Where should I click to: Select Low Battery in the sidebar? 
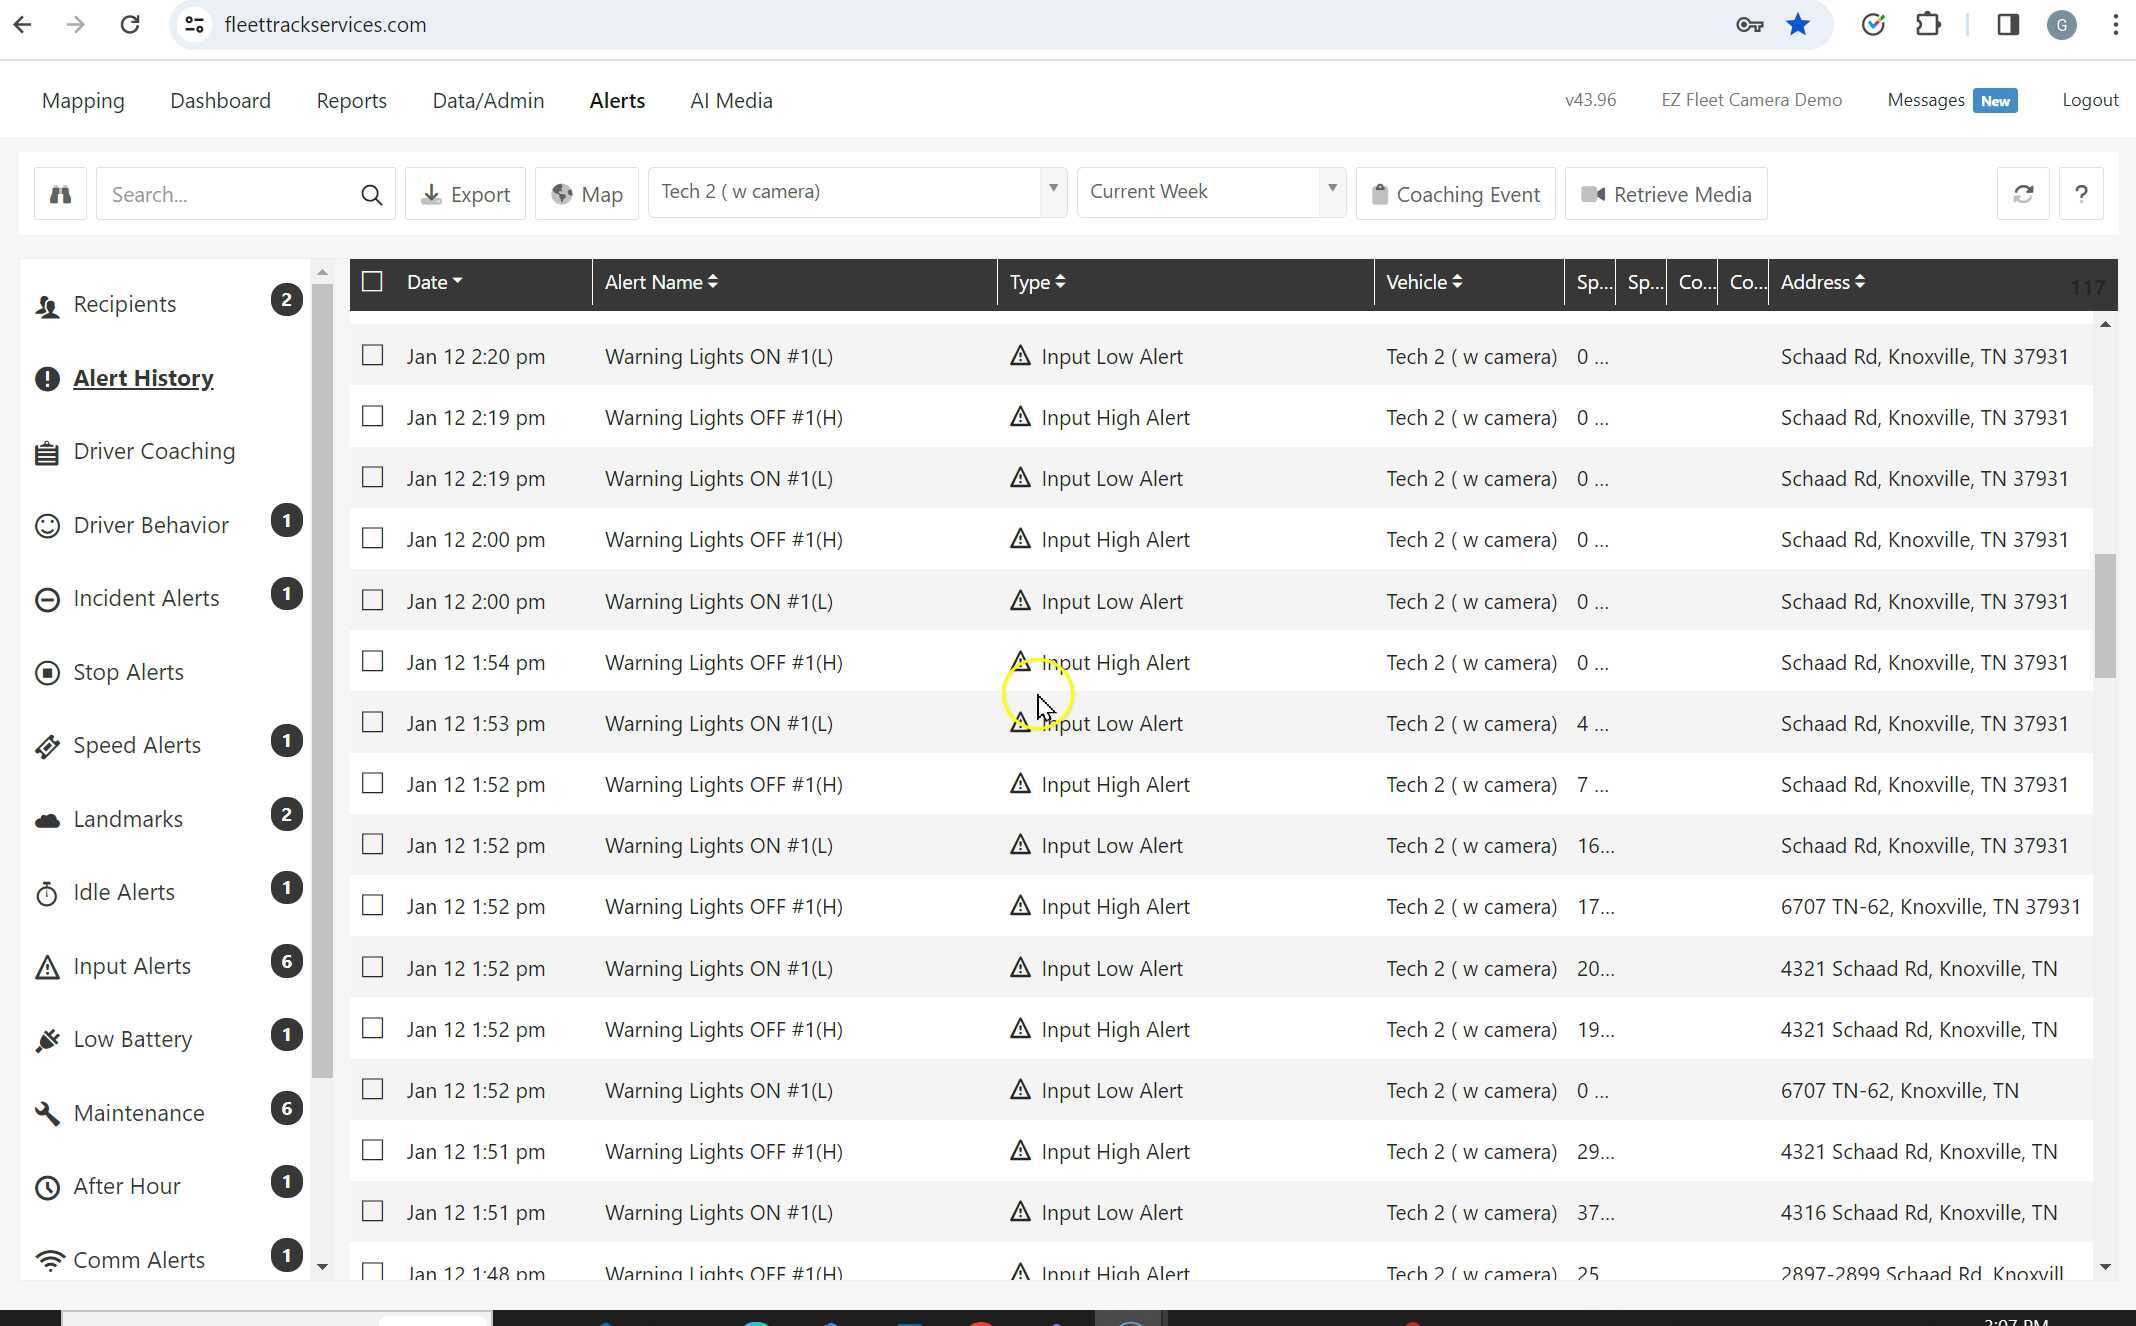click(132, 1040)
